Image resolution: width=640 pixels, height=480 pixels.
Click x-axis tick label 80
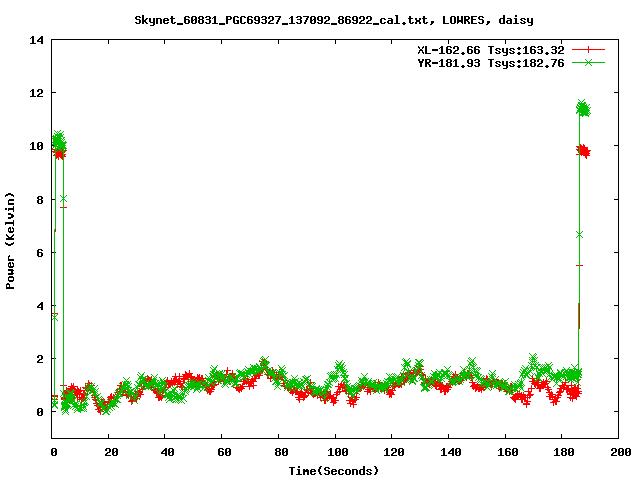[x=281, y=452]
